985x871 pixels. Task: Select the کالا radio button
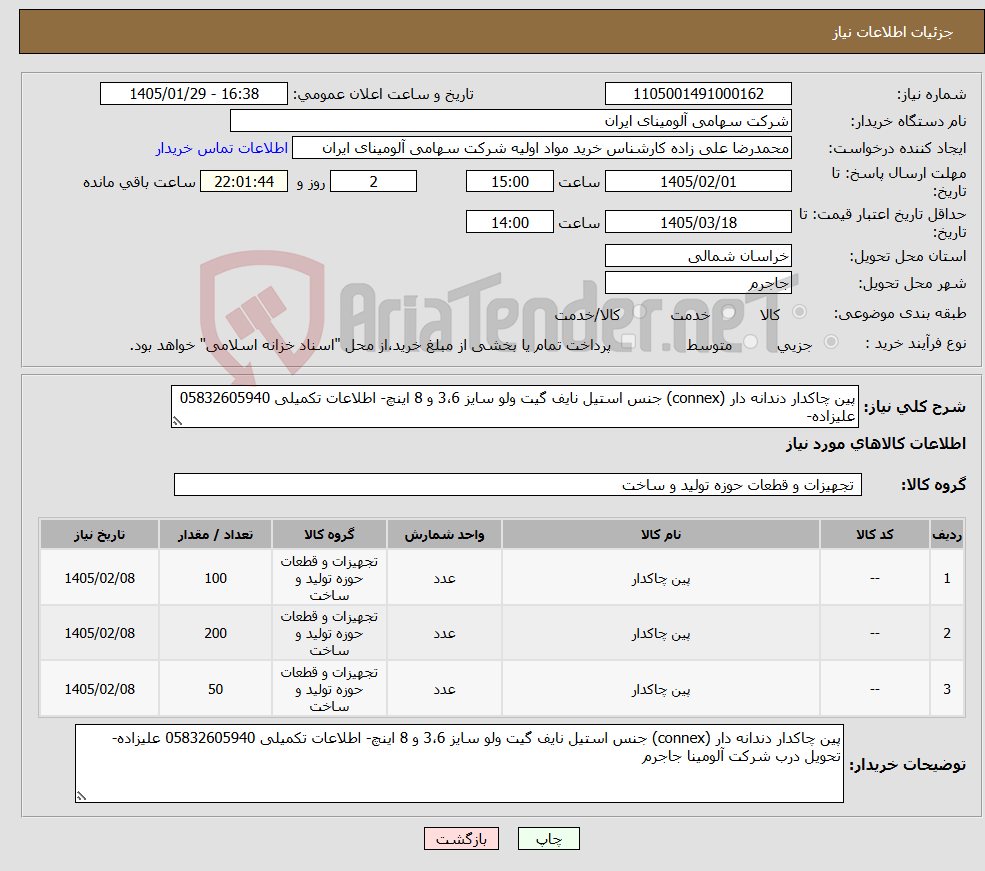pos(800,311)
